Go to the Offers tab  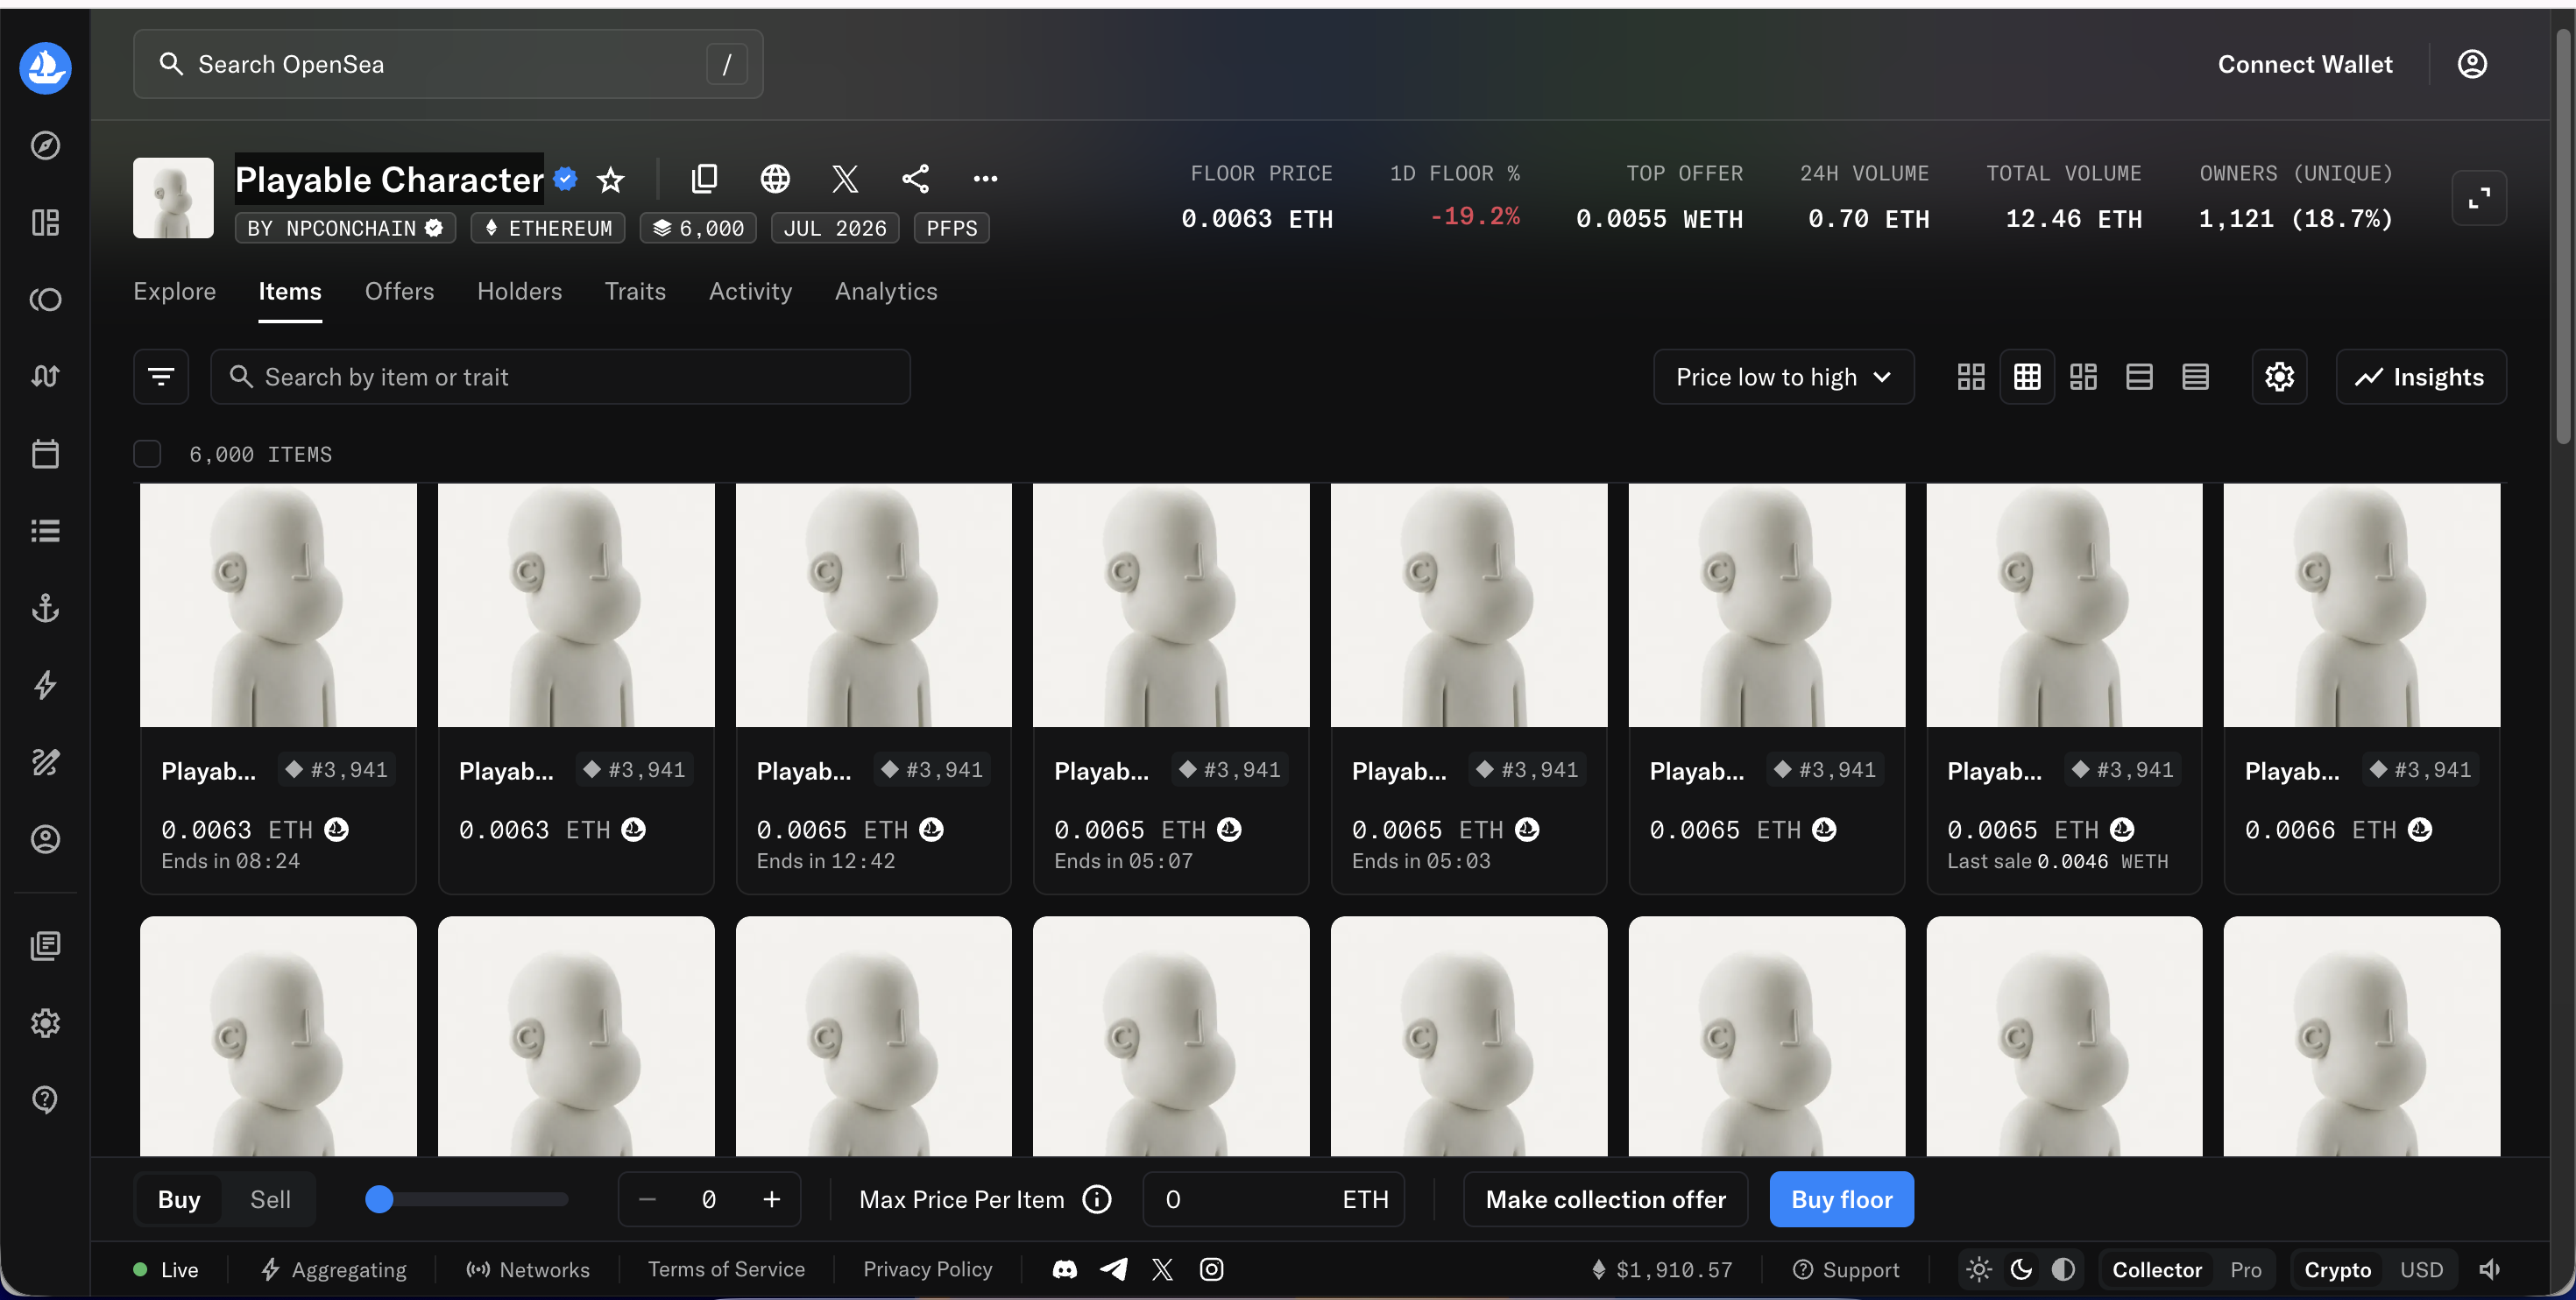click(x=399, y=291)
